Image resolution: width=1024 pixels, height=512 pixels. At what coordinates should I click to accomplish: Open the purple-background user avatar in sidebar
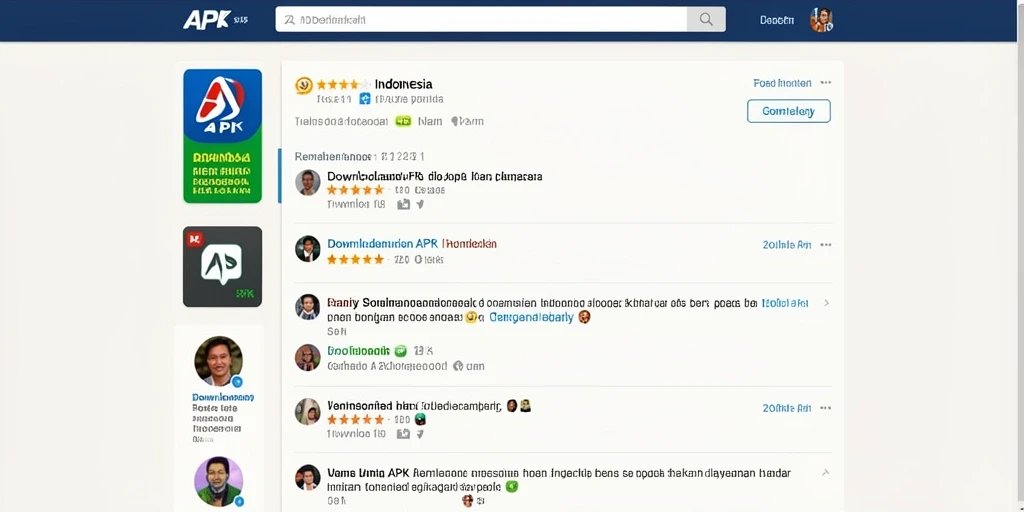[x=219, y=481]
